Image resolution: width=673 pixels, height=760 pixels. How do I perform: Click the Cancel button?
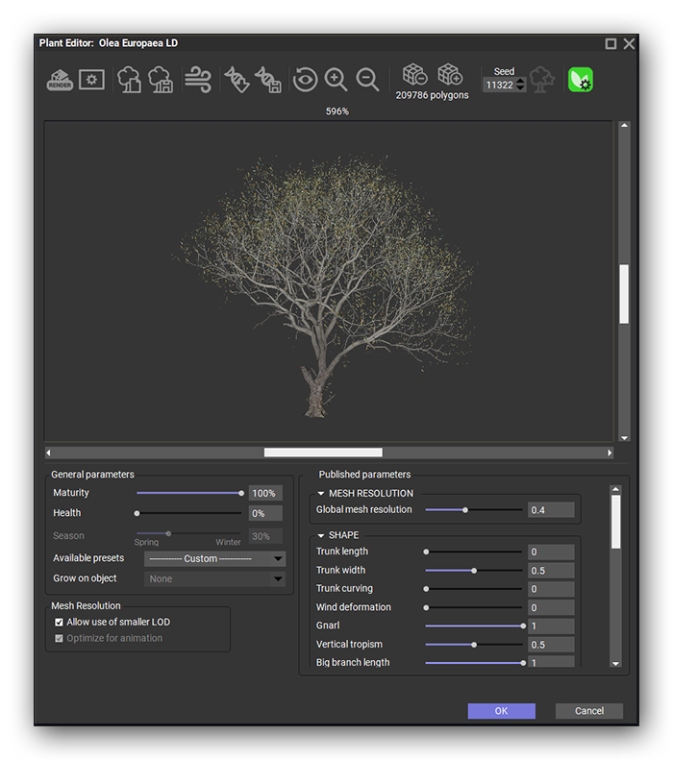tap(589, 711)
